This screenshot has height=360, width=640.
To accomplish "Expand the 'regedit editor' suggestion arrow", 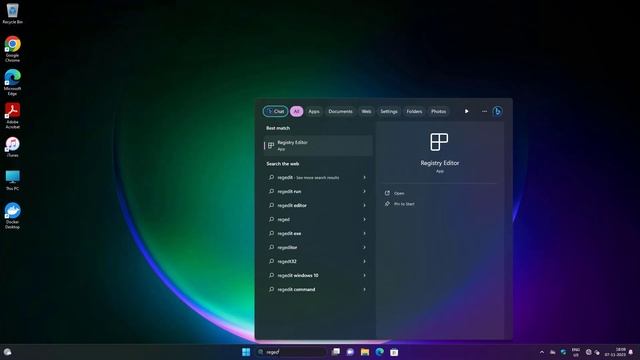I will [x=364, y=205].
